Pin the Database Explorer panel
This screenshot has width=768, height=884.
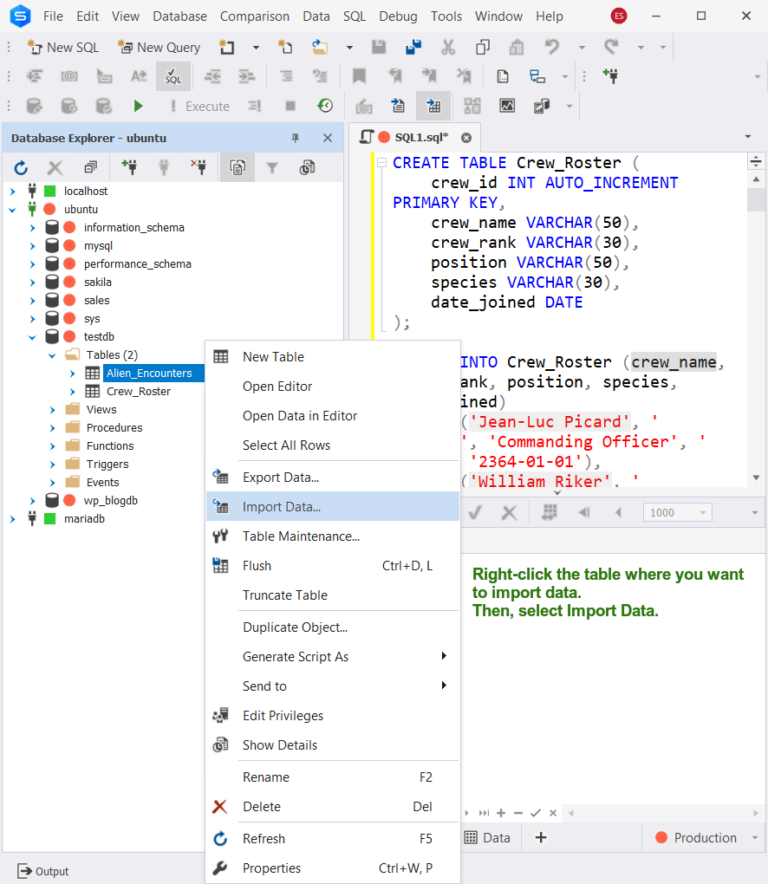295,138
